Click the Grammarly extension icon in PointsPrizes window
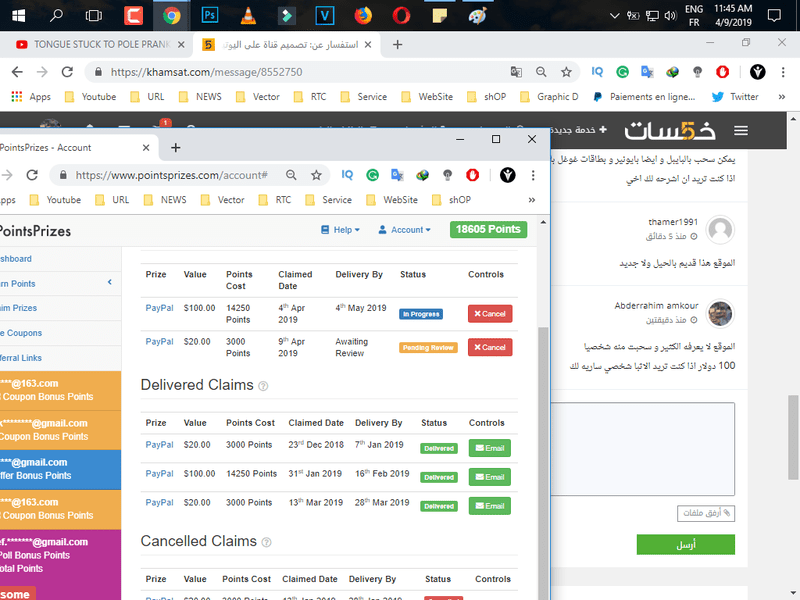The image size is (800, 600). pyautogui.click(x=372, y=174)
